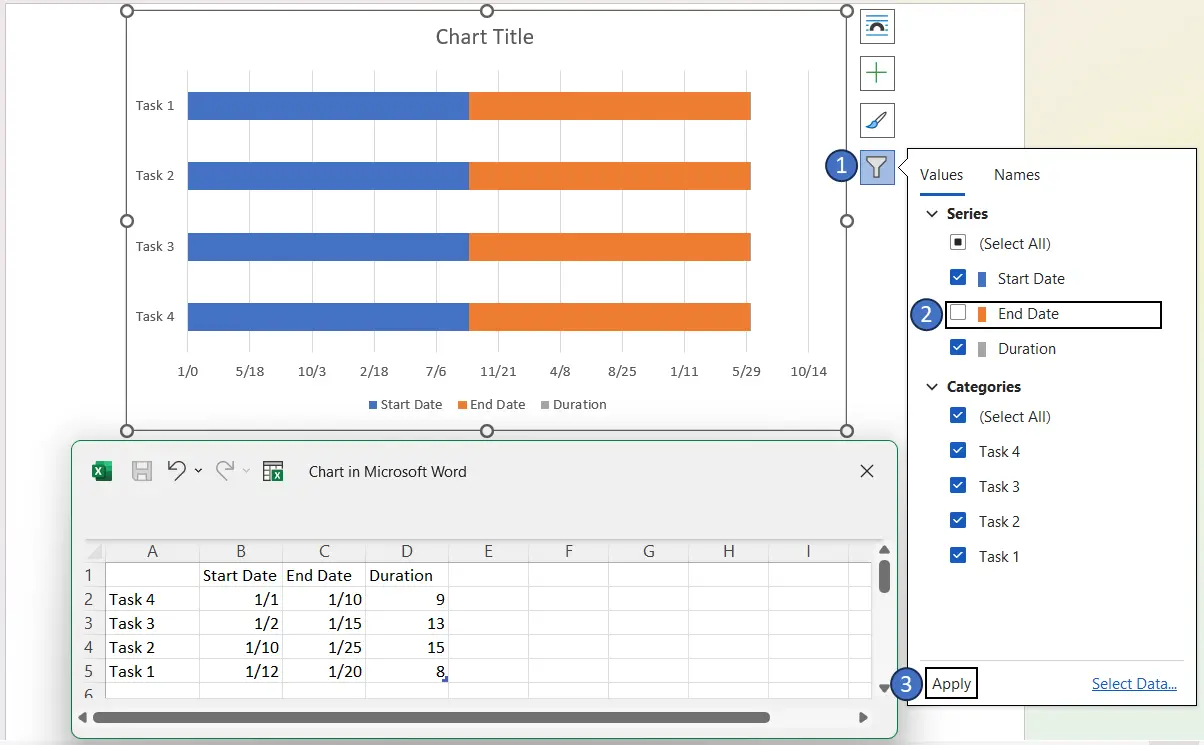Screen dimensions: 1204x745
Task: Toggle Series (Select All) checkbox
Action: (958, 243)
